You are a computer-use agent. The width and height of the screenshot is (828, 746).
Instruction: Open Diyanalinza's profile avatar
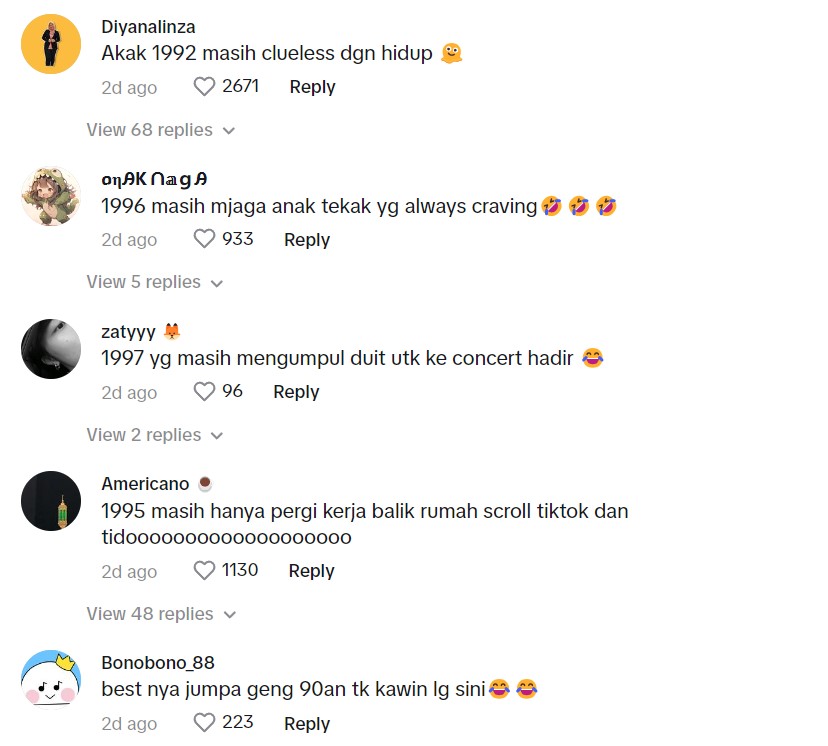(x=51, y=44)
